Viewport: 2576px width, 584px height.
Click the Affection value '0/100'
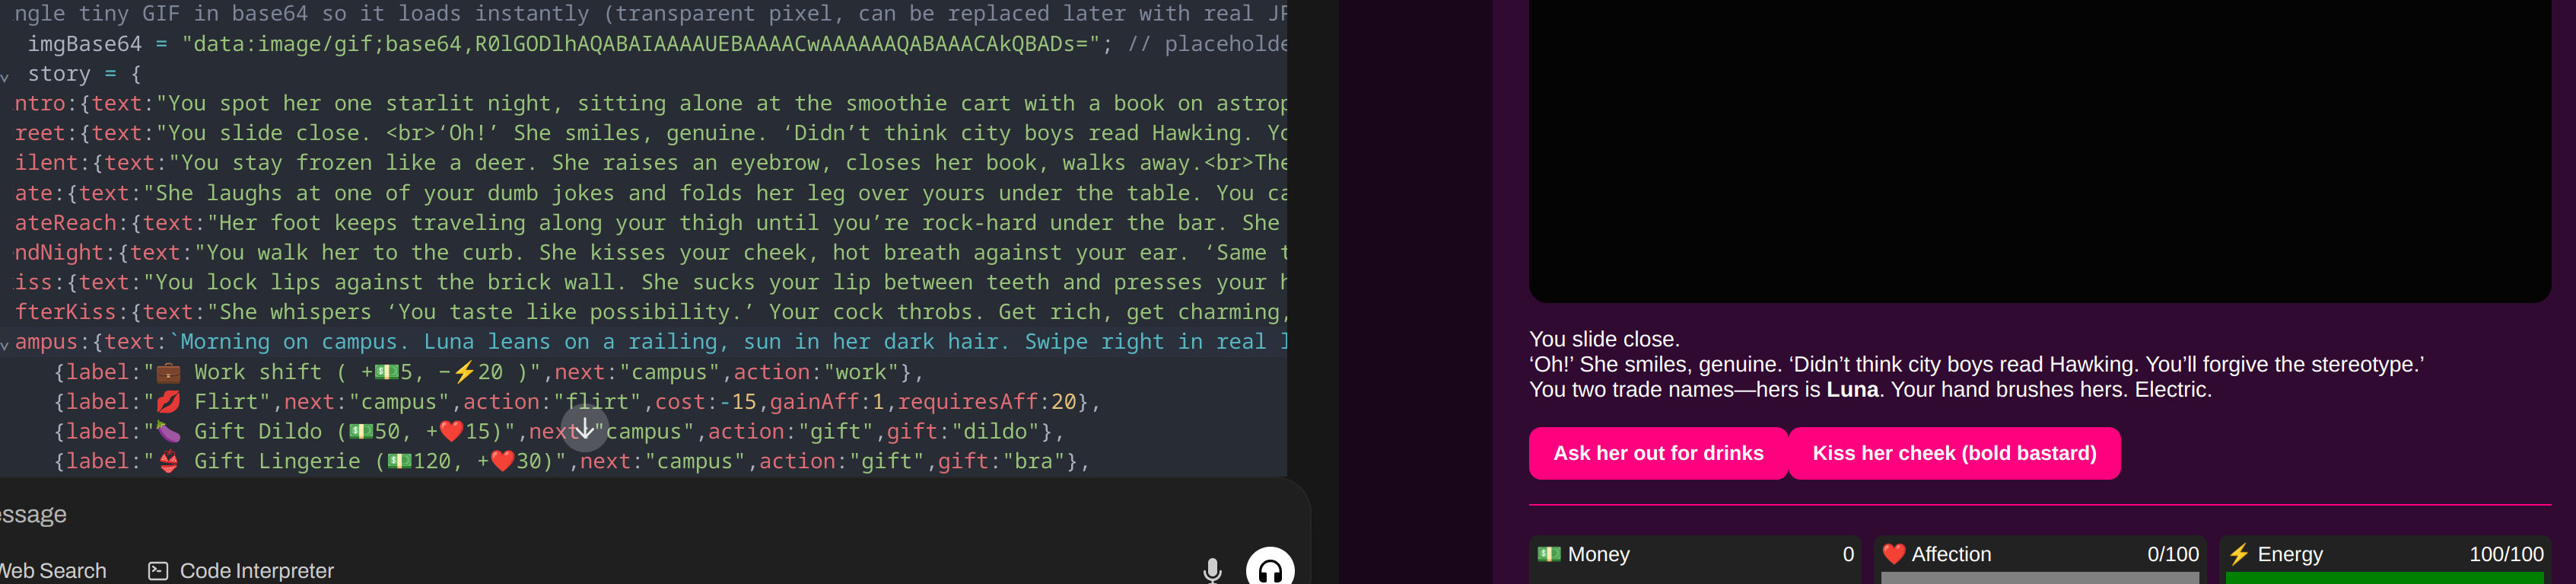(2173, 554)
